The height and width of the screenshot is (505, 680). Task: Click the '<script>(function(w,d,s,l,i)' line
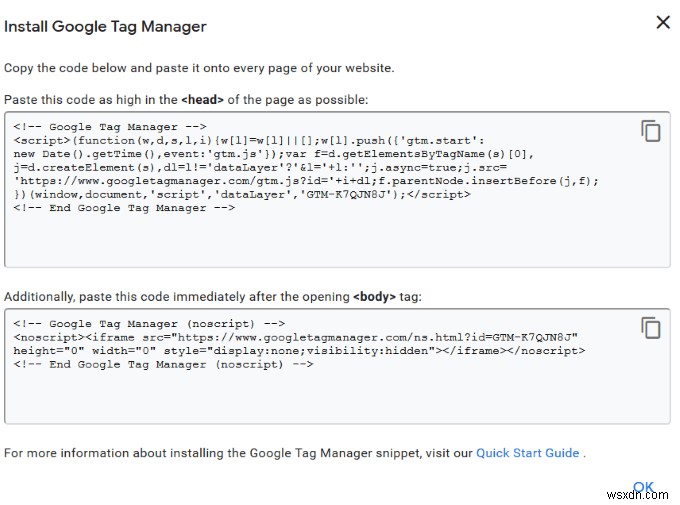(248, 141)
